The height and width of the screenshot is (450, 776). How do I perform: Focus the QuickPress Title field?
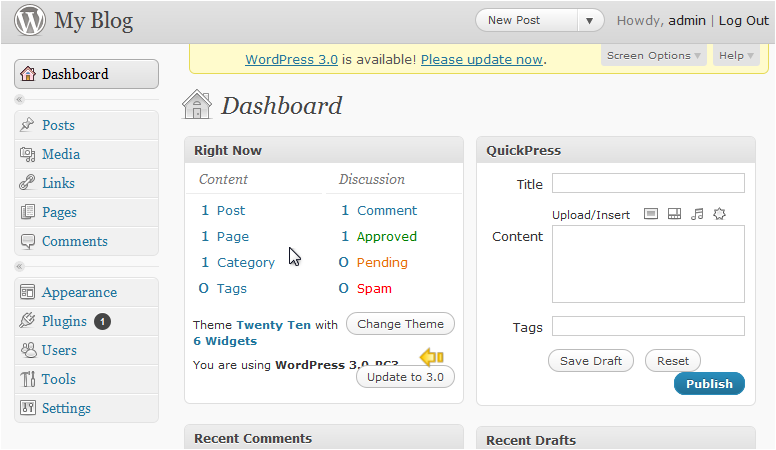click(648, 183)
